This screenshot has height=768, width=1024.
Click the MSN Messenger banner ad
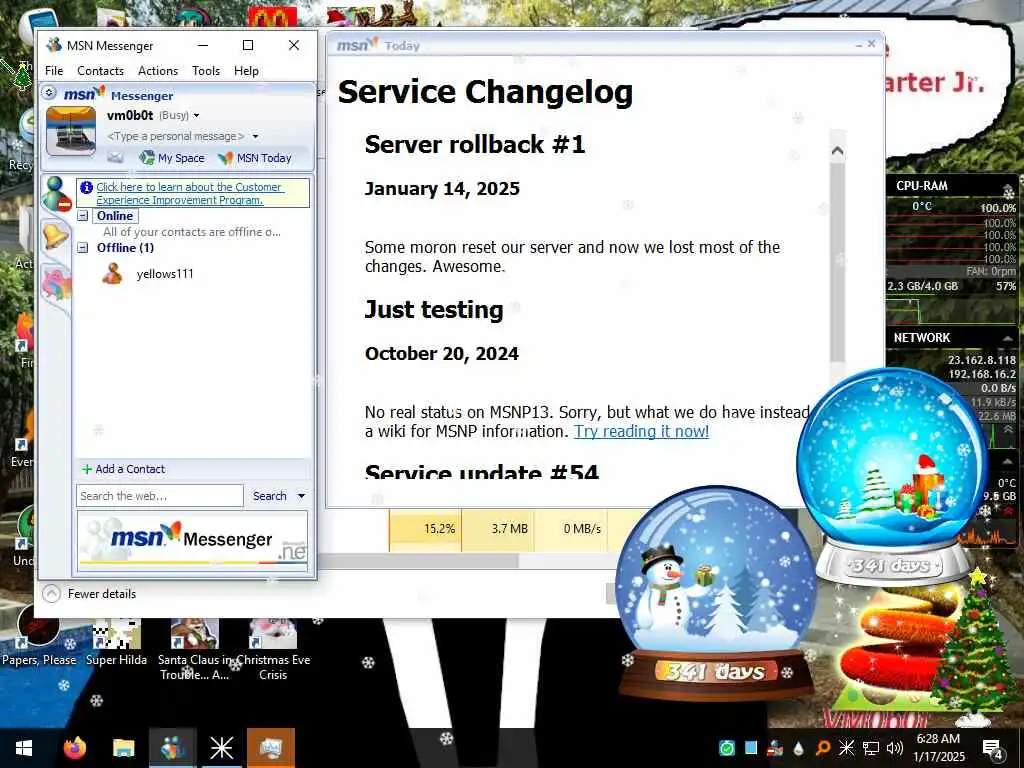click(x=192, y=539)
